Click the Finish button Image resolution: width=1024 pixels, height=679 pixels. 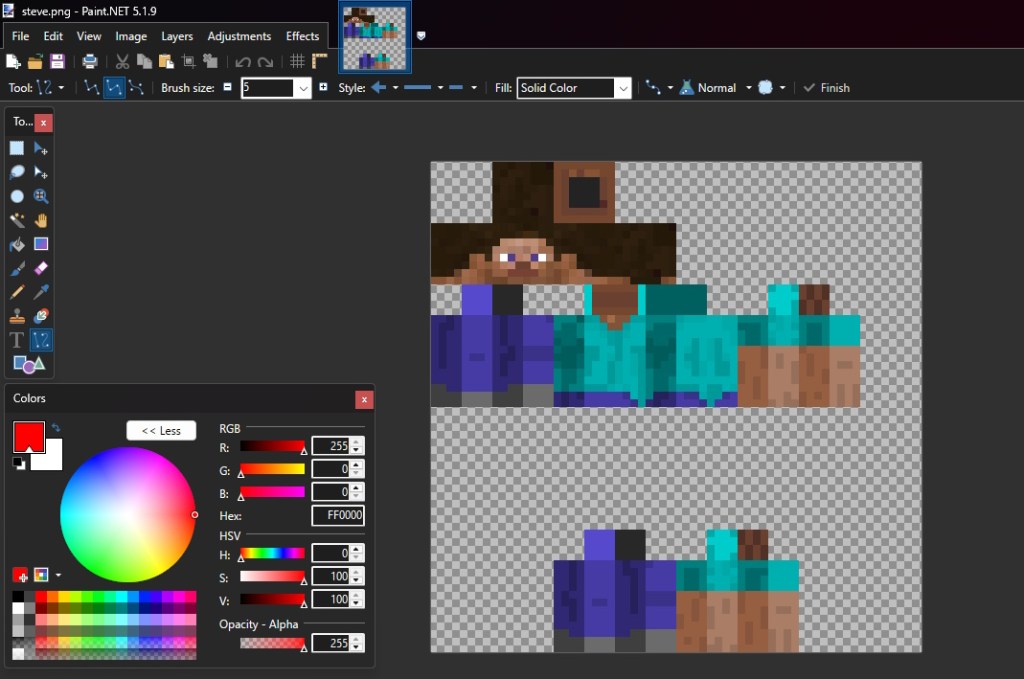pyautogui.click(x=826, y=88)
